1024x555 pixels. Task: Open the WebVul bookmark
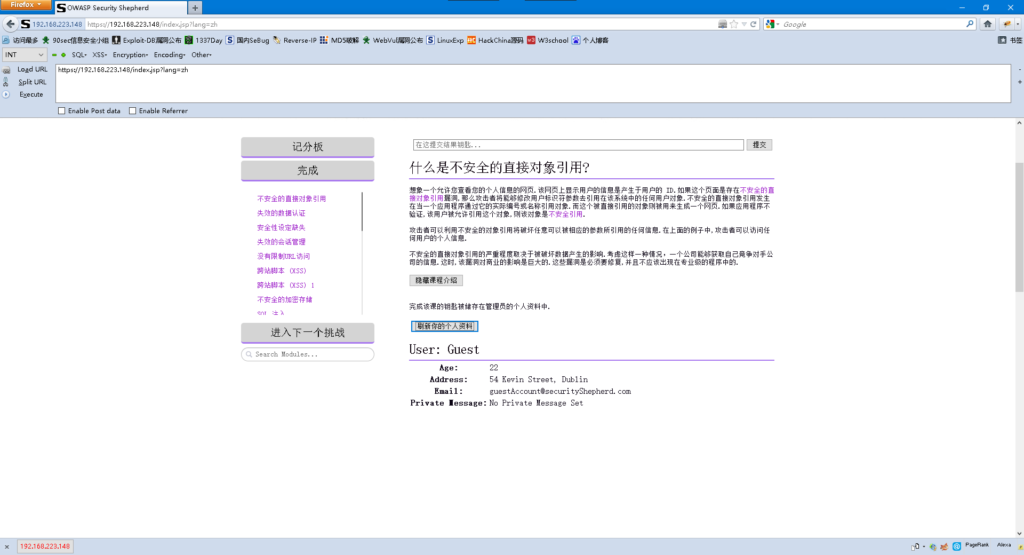point(392,40)
